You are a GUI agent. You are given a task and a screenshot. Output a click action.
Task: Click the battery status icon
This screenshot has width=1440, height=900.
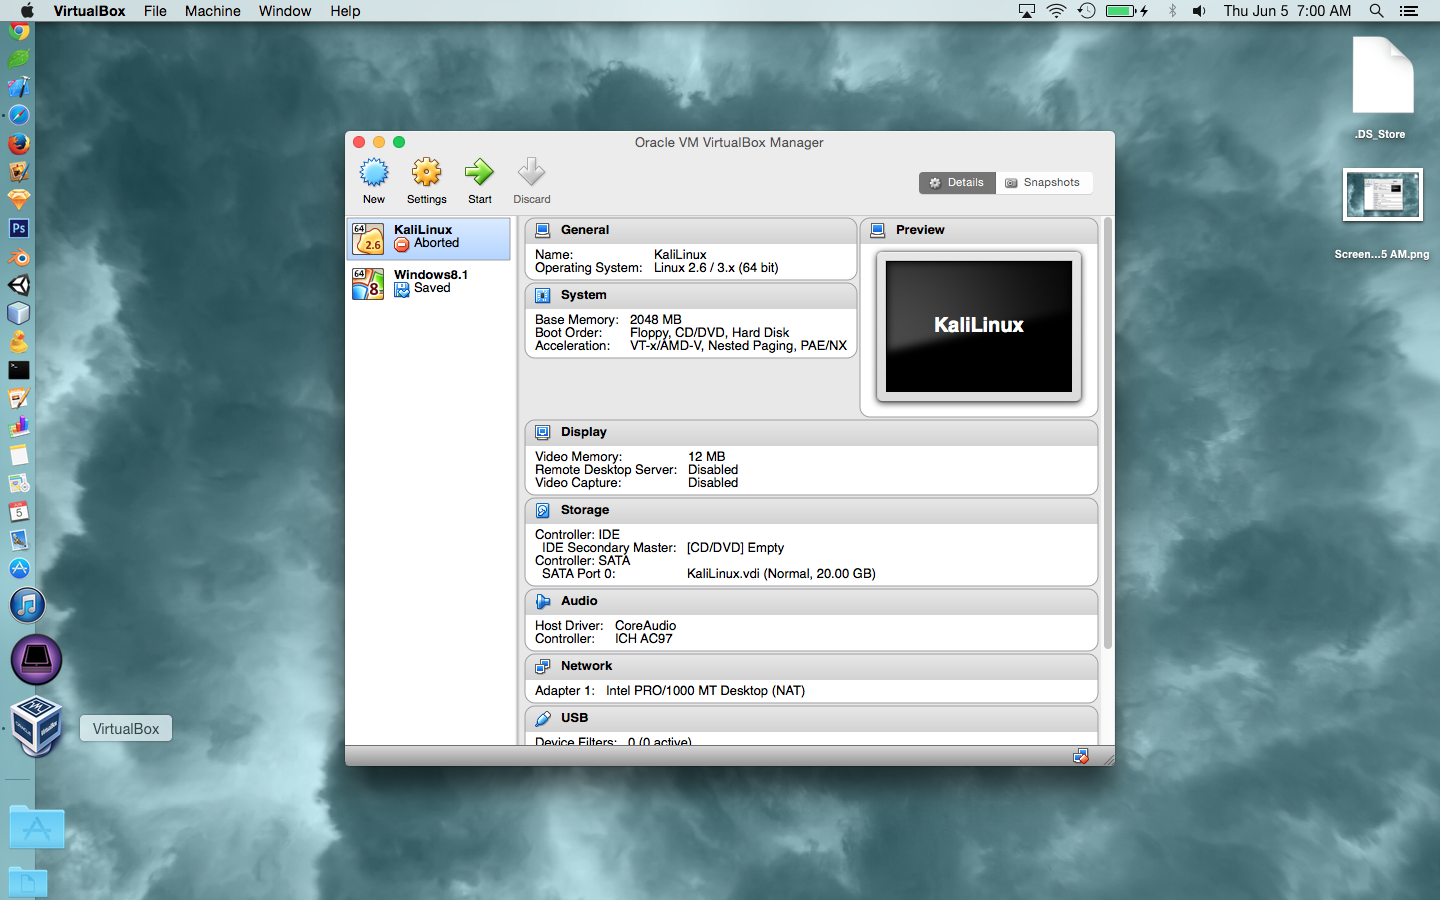[x=1126, y=11]
